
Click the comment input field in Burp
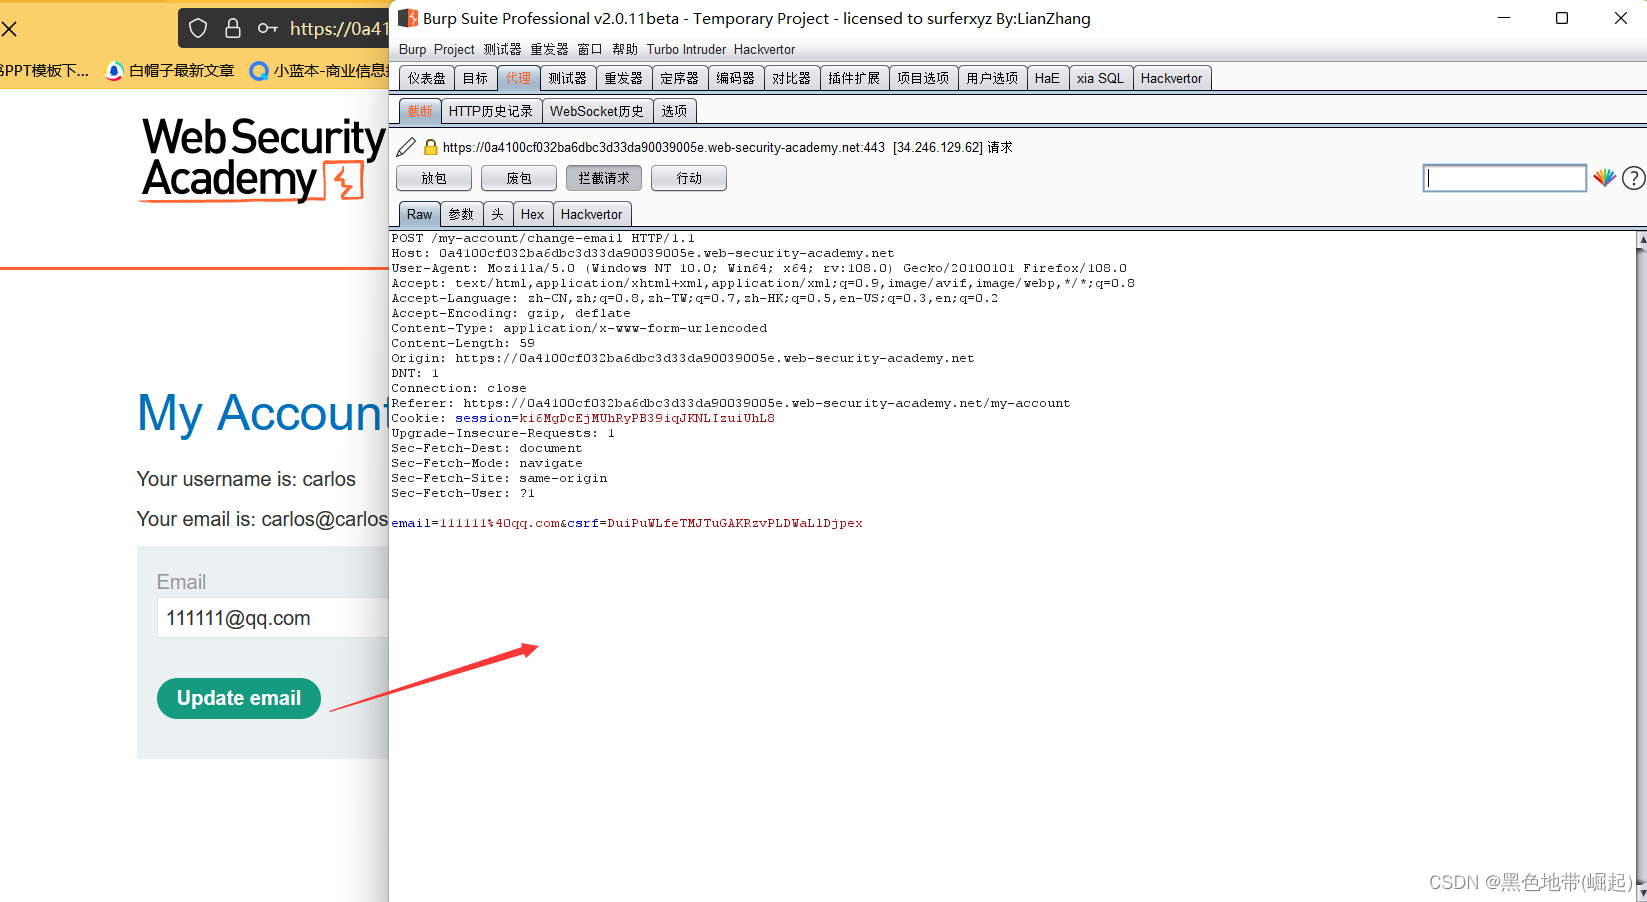1504,178
